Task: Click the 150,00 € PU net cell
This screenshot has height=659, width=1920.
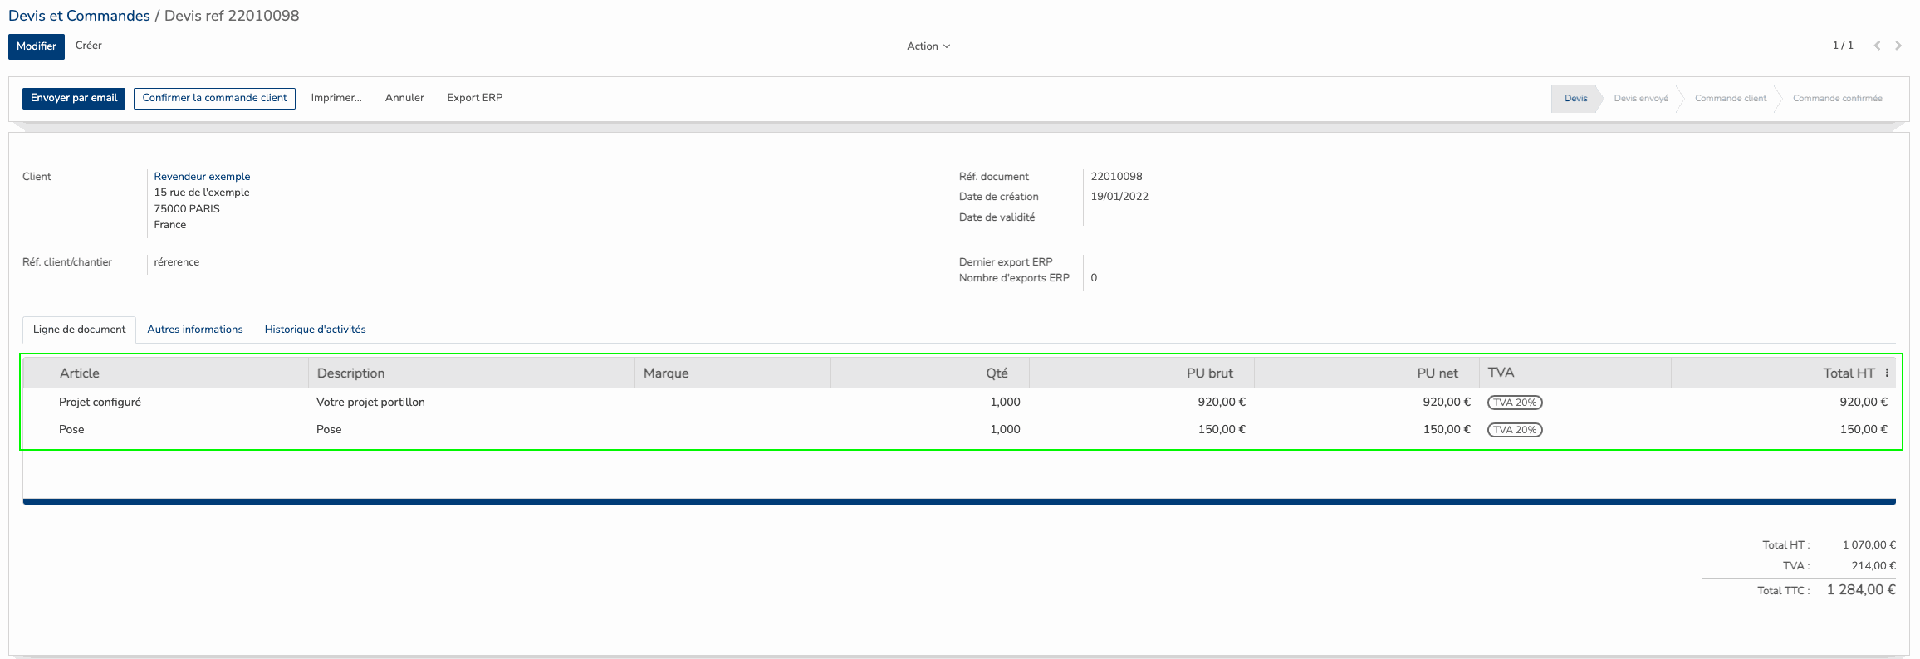Action: click(1446, 429)
